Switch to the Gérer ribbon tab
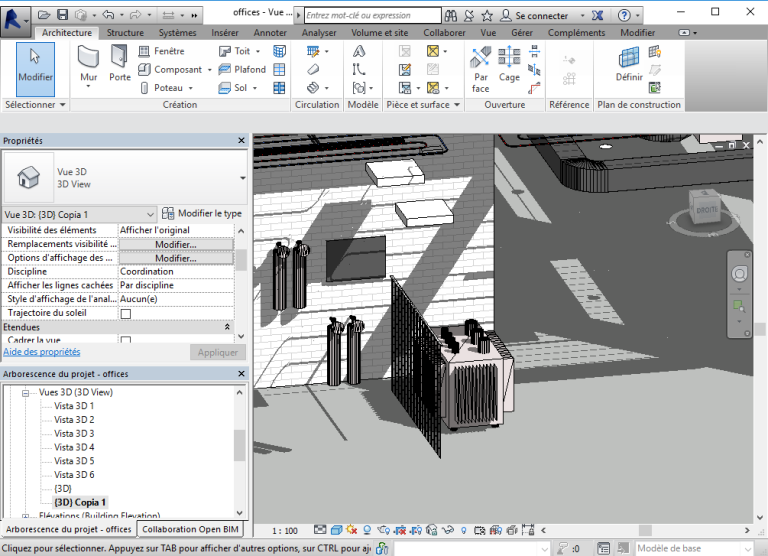Image resolution: width=768 pixels, height=556 pixels. (522, 33)
